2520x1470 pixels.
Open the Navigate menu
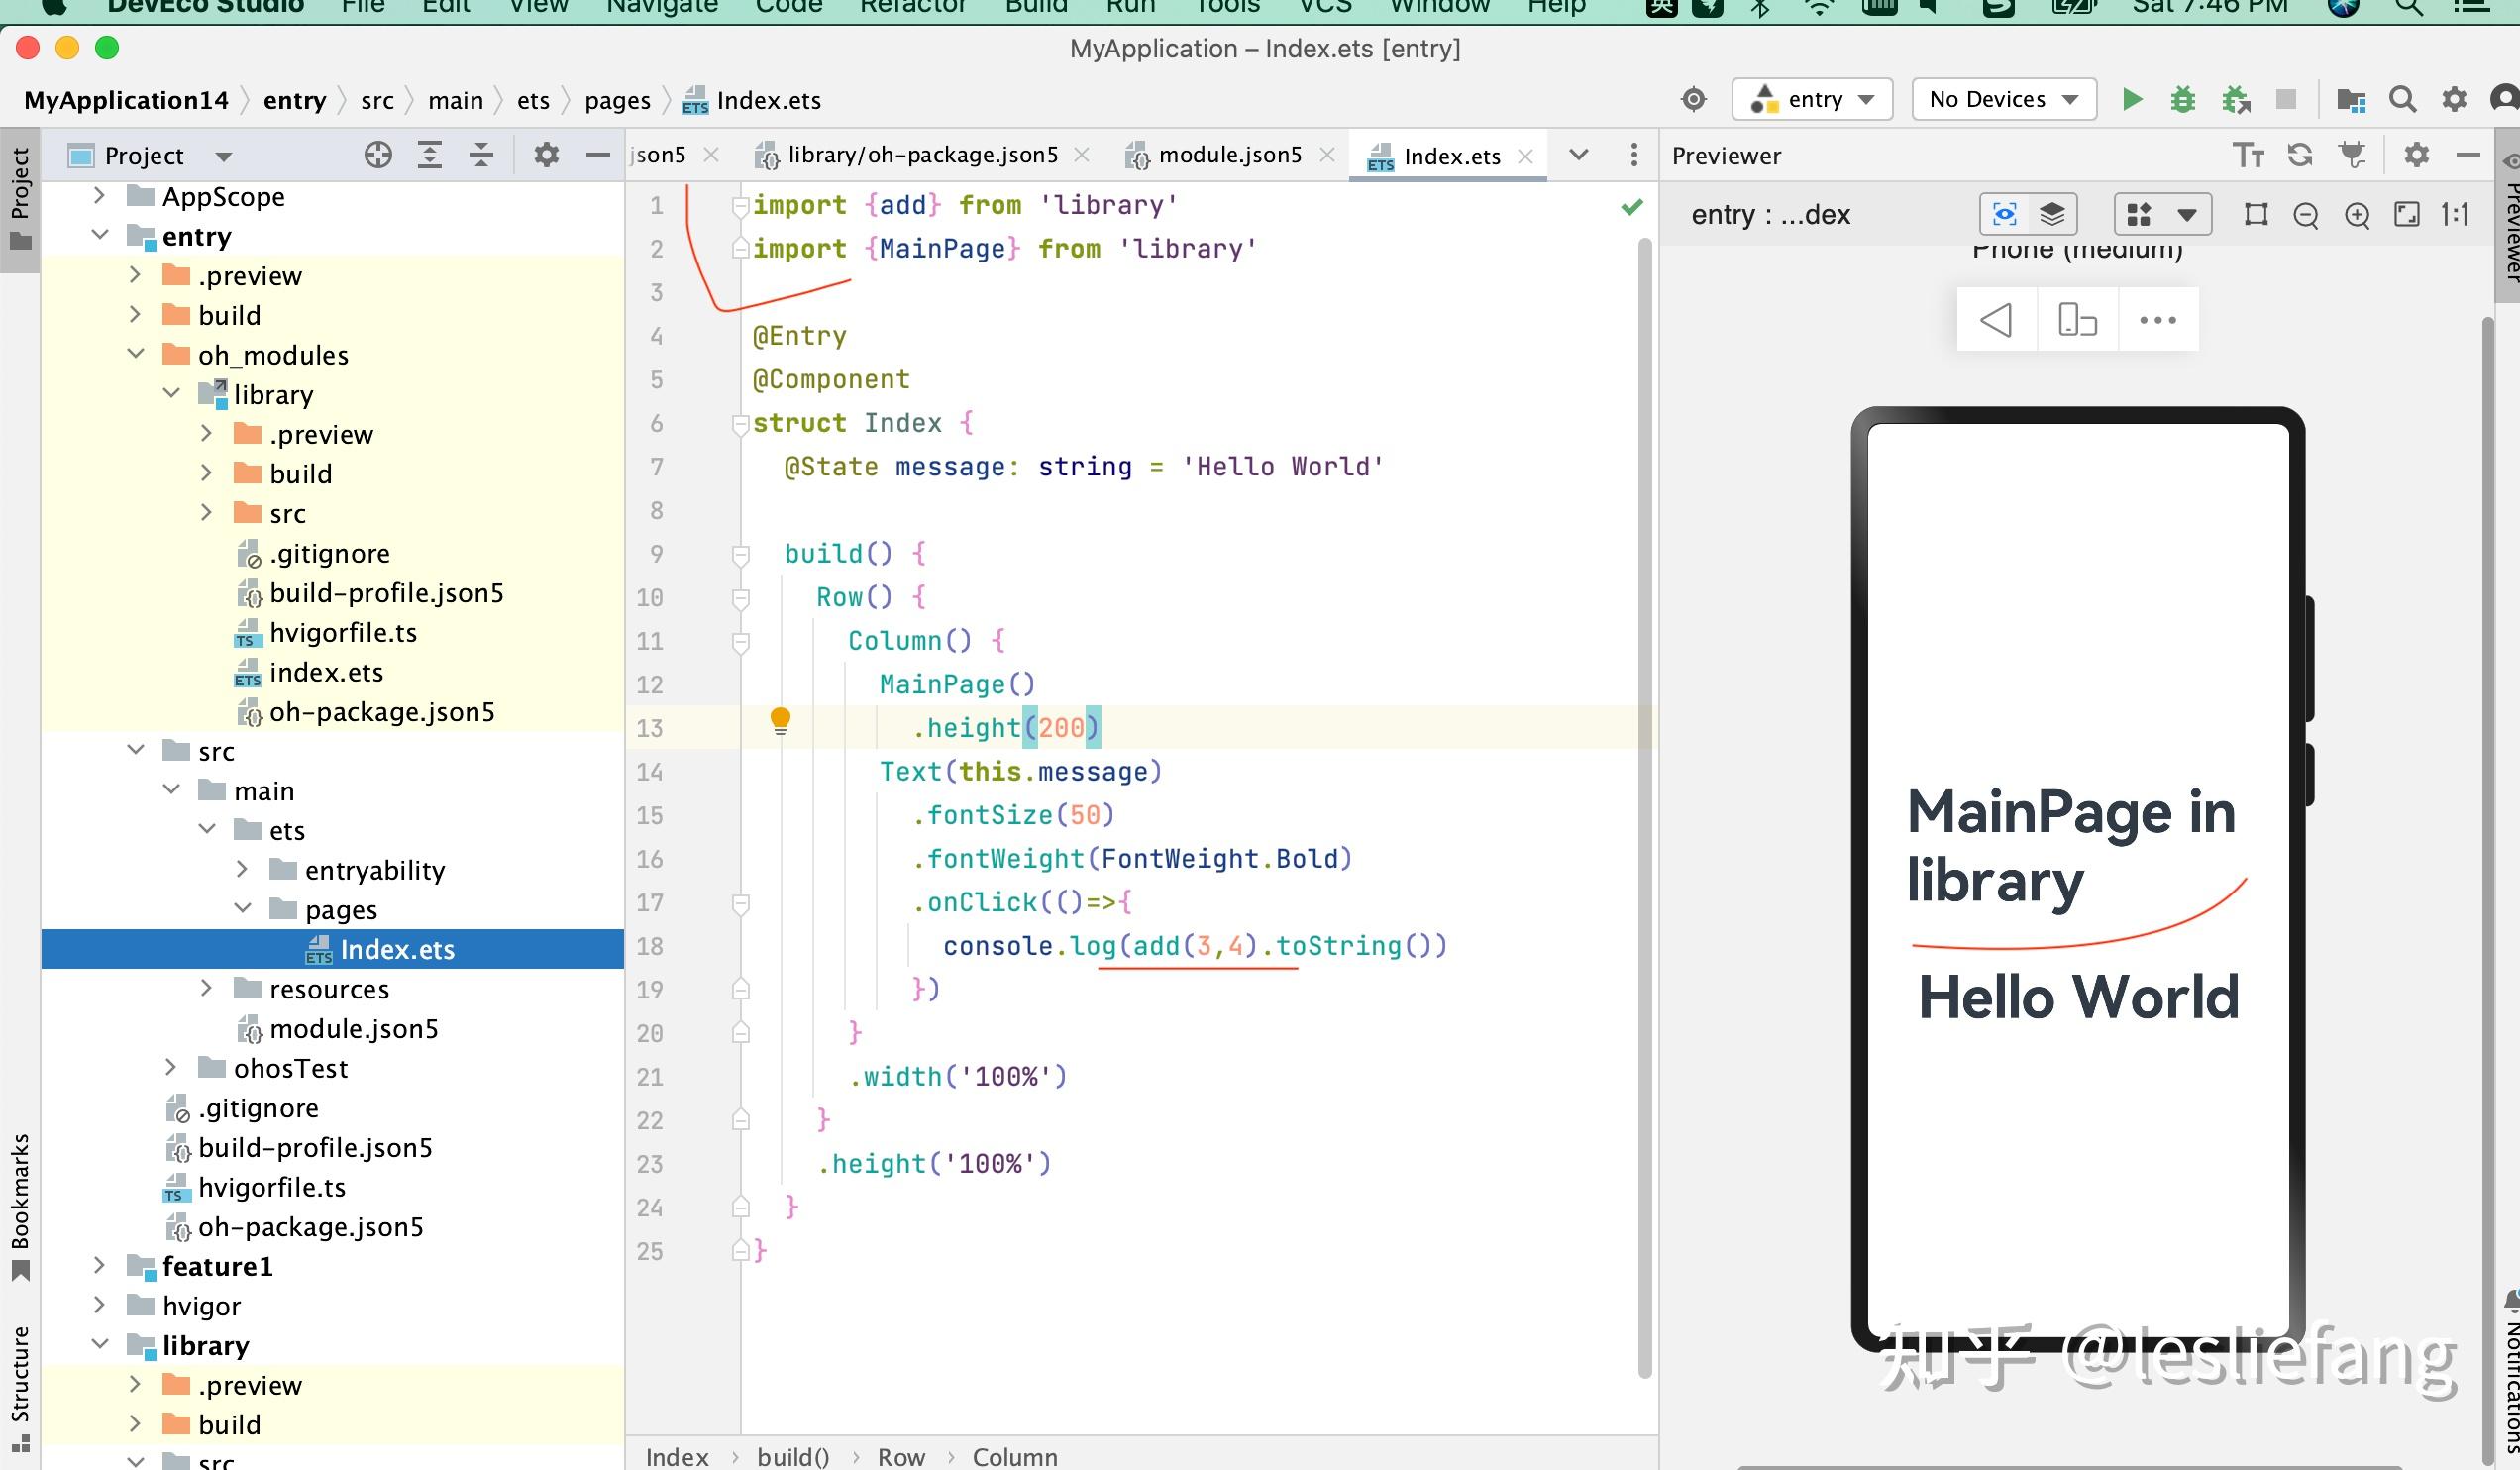[662, 7]
